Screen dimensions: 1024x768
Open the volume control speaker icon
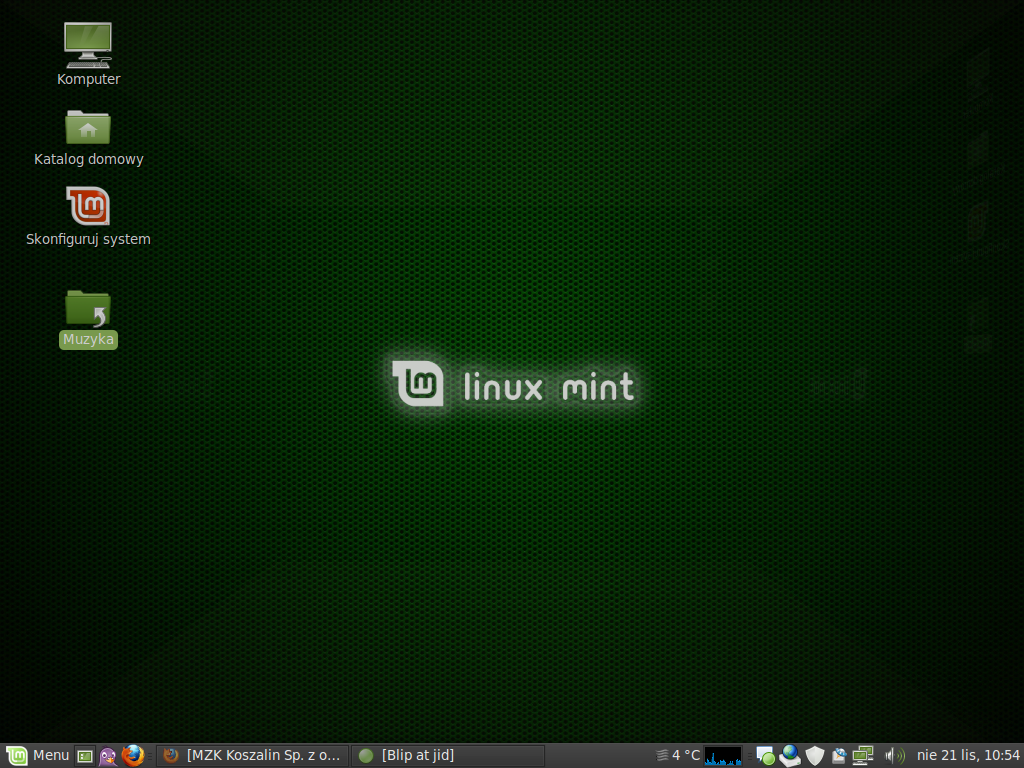895,756
